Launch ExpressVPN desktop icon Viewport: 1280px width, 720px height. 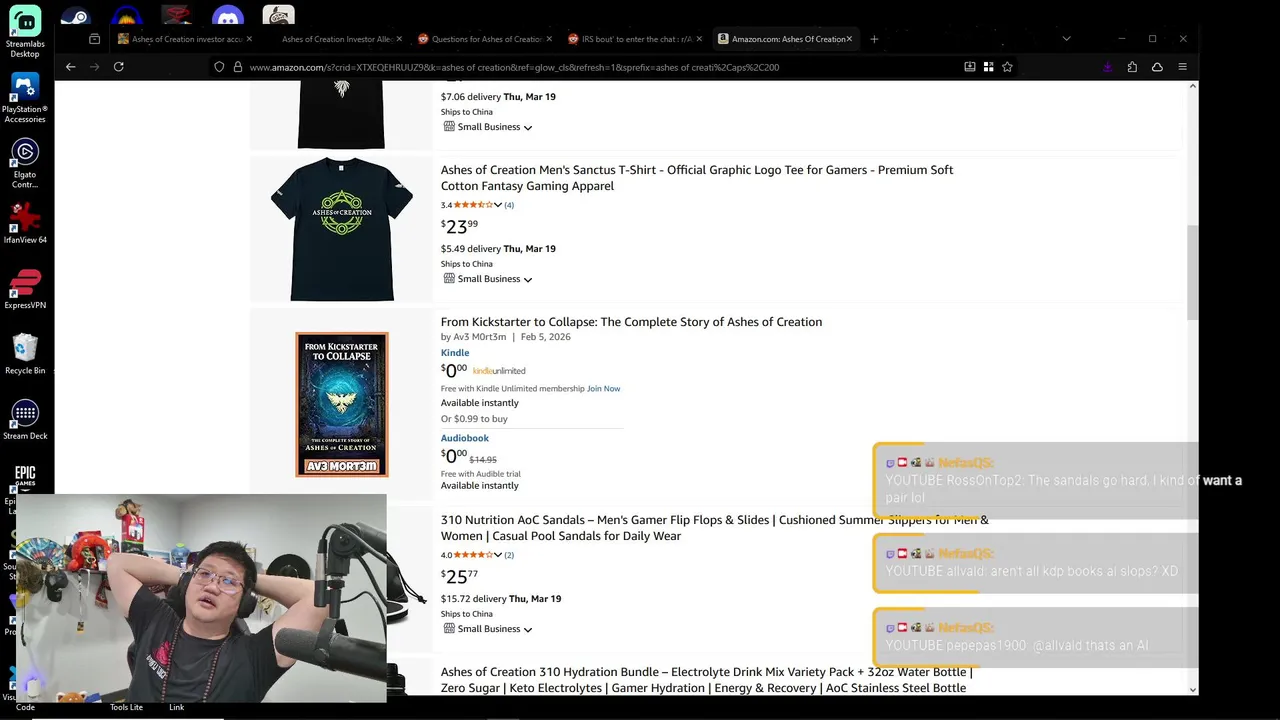click(x=25, y=290)
